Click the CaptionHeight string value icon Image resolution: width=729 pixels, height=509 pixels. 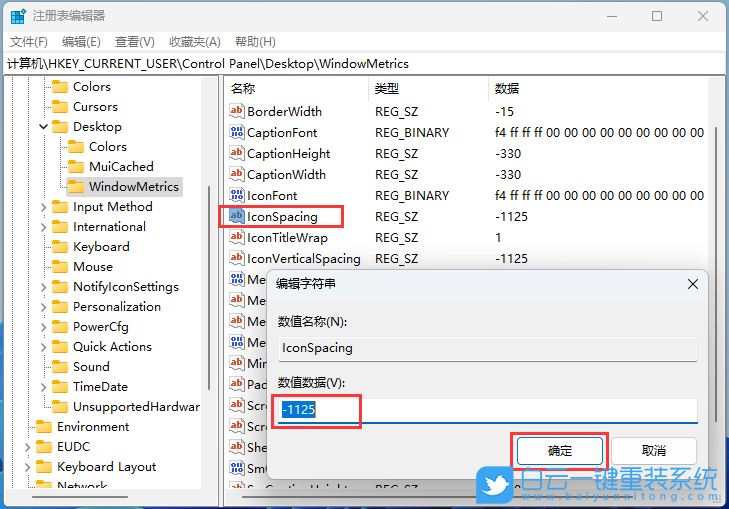(x=237, y=153)
